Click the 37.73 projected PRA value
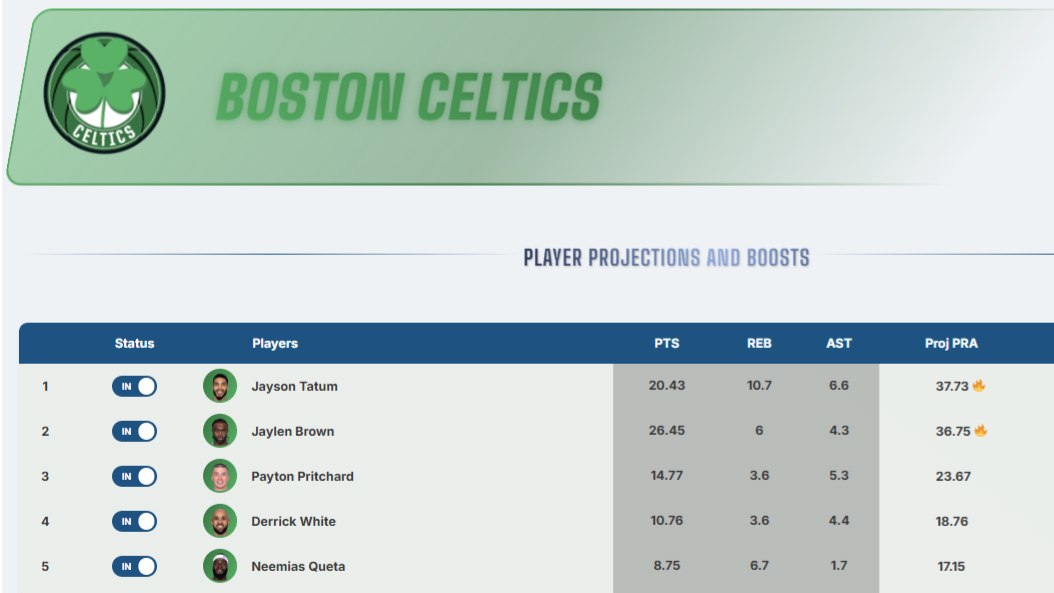This screenshot has height=593, width=1054. 952,386
